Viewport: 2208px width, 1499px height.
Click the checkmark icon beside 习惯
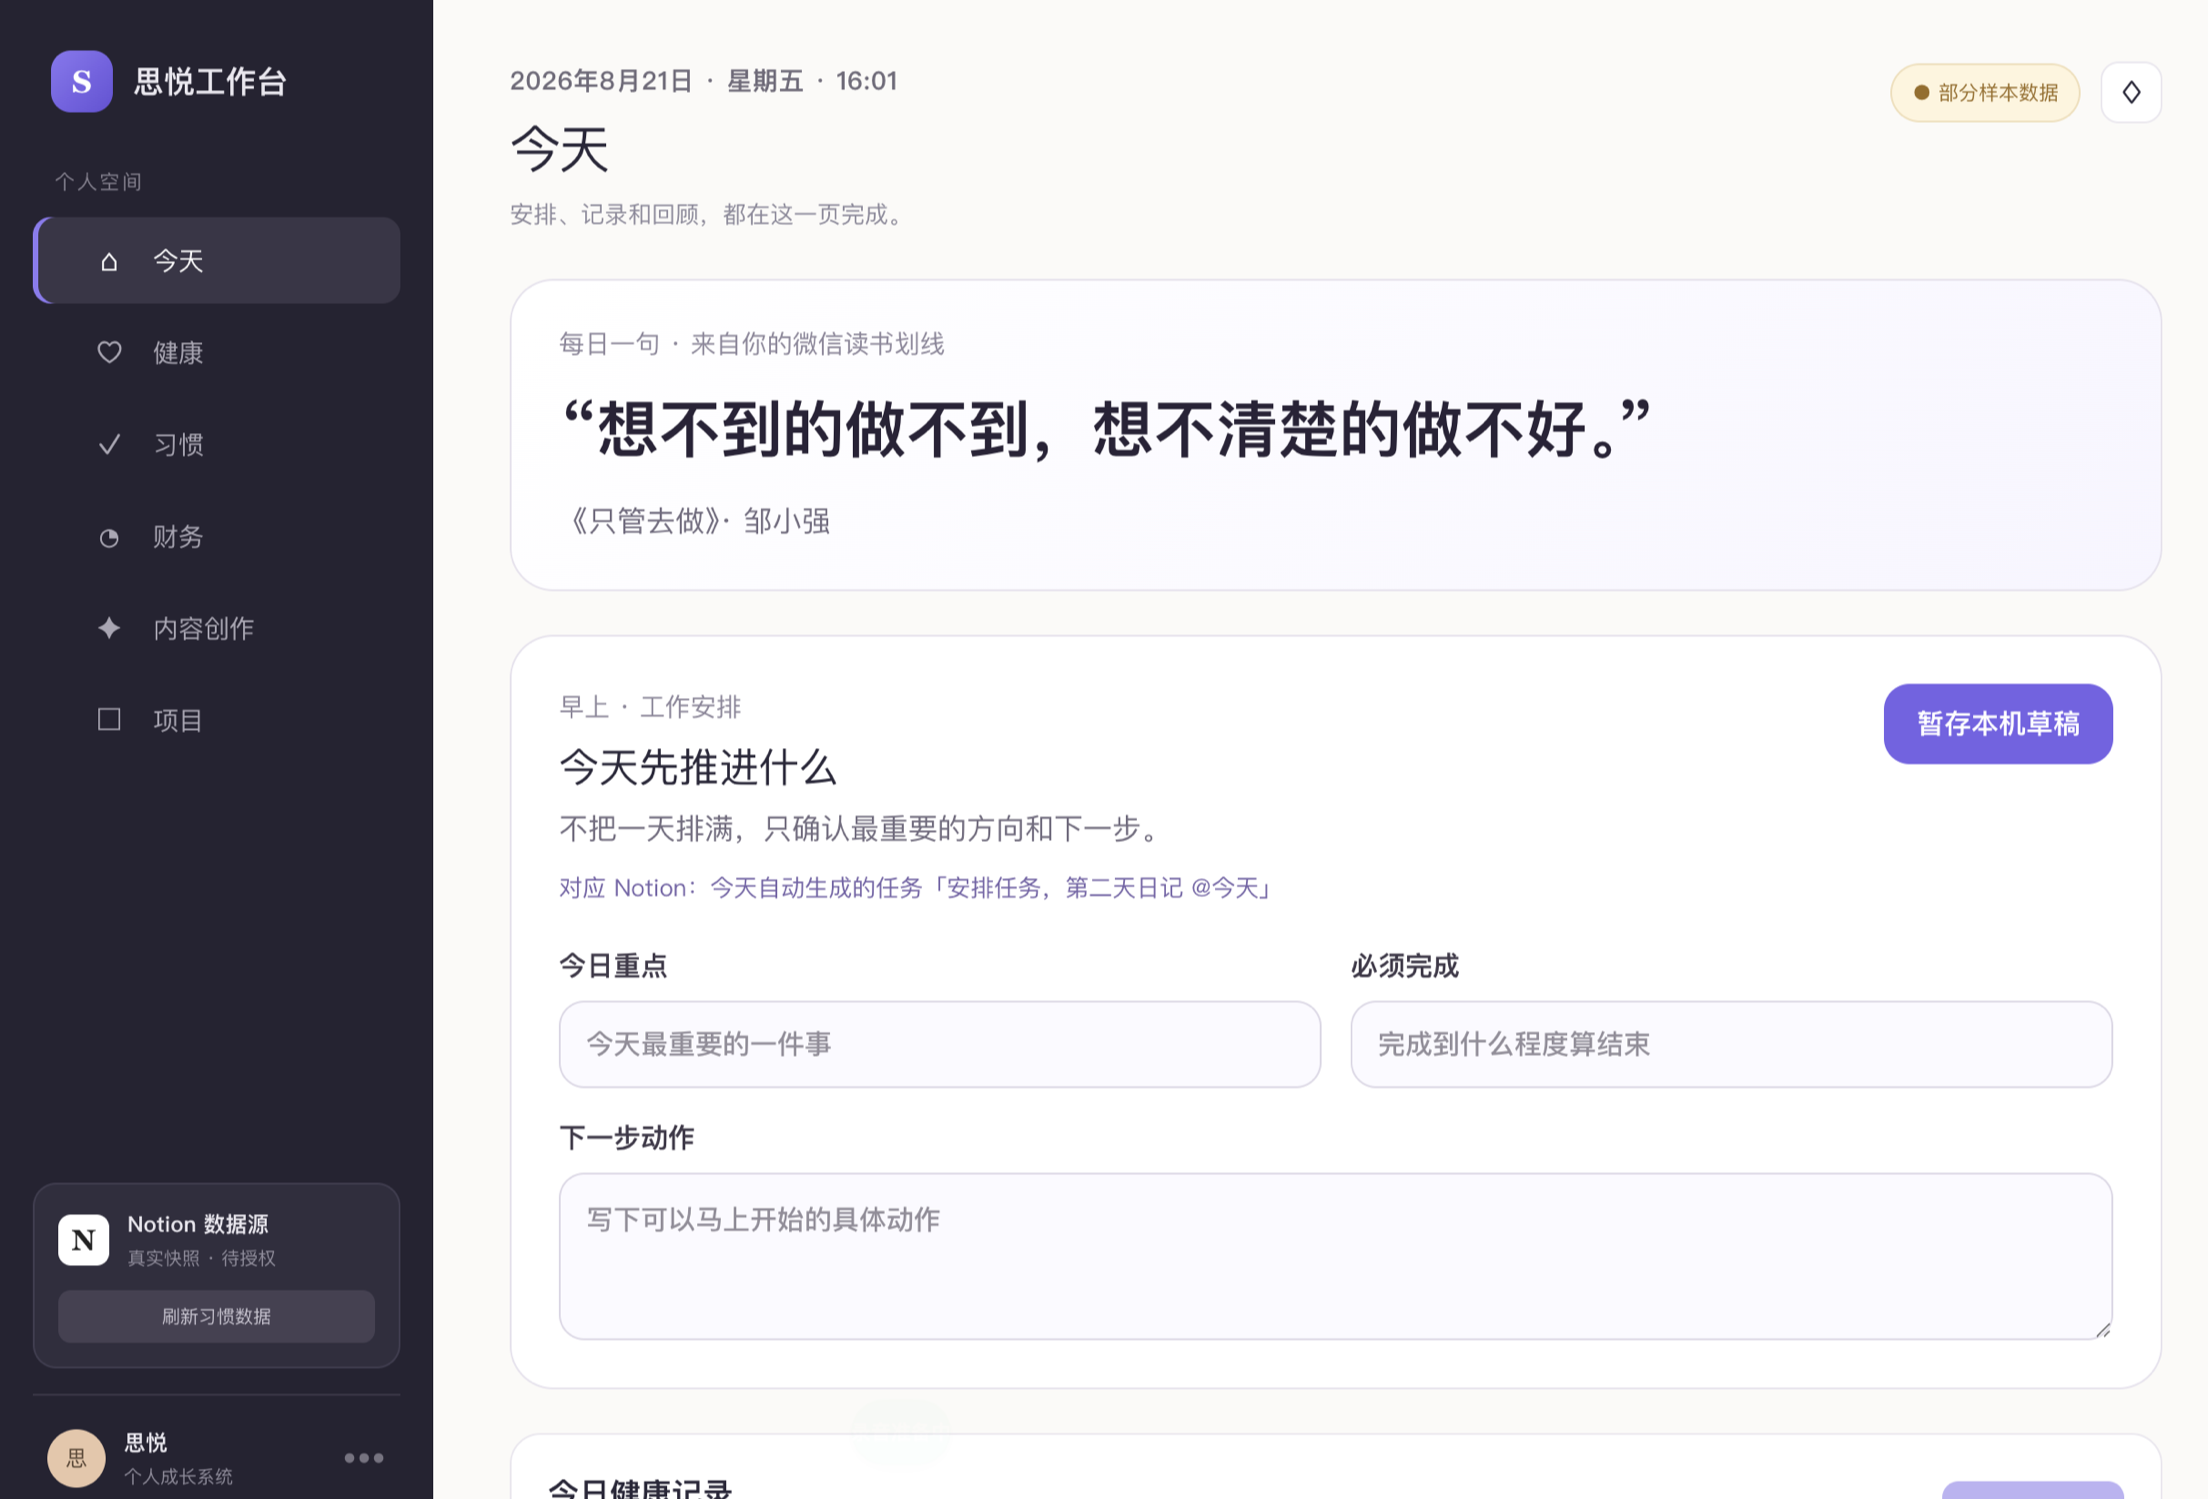pyautogui.click(x=109, y=444)
